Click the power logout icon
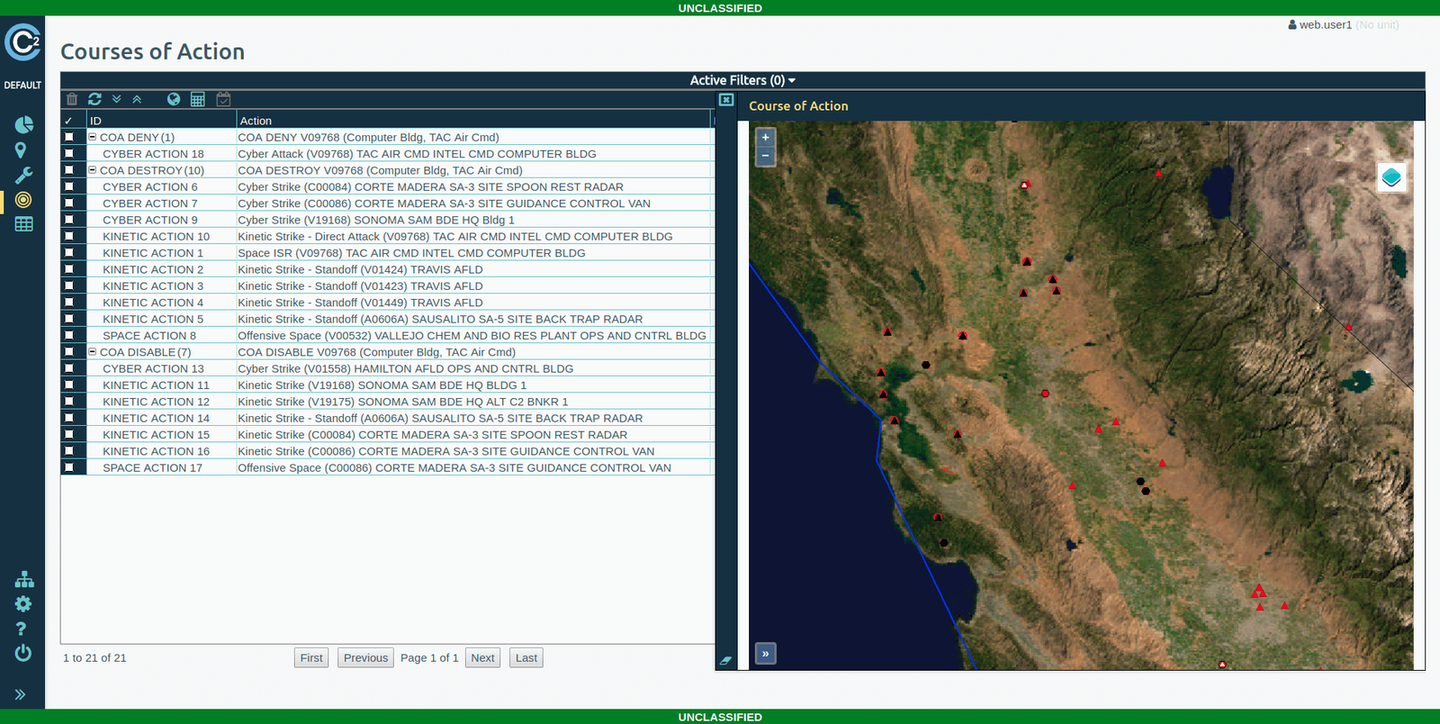Image resolution: width=1440 pixels, height=724 pixels. pos(23,653)
